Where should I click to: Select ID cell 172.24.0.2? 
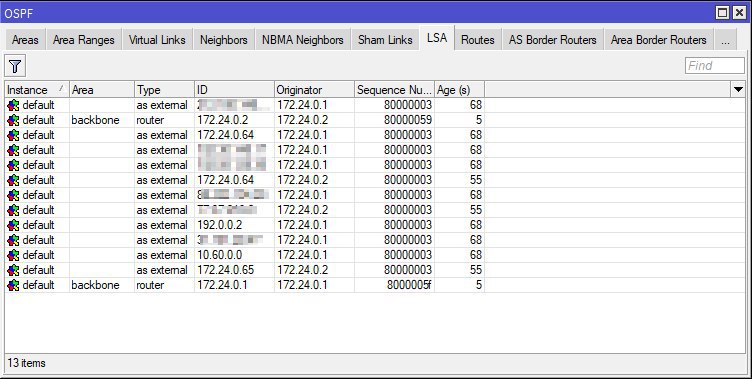pyautogui.click(x=223, y=120)
